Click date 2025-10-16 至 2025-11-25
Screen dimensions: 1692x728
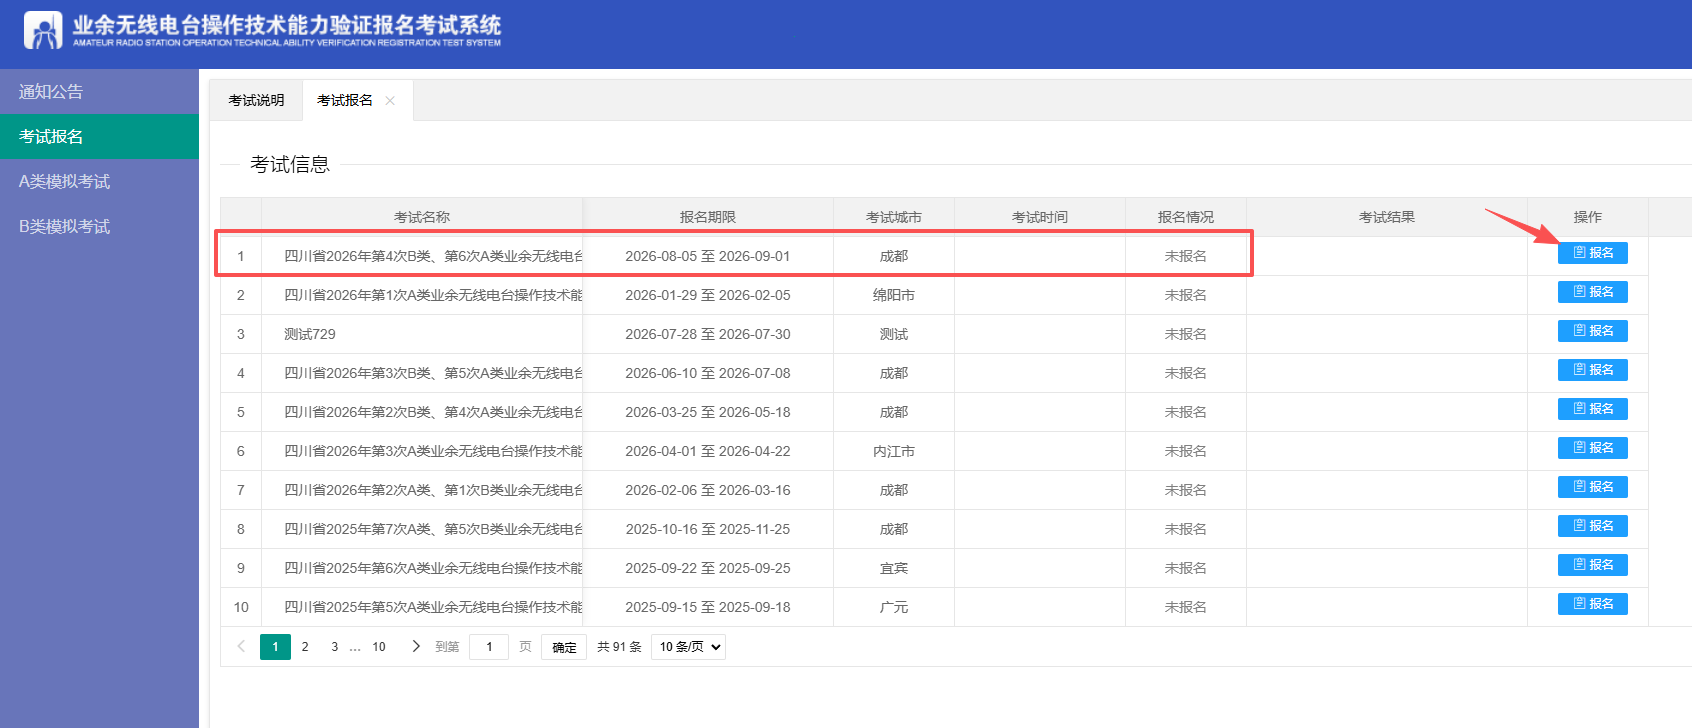point(708,529)
